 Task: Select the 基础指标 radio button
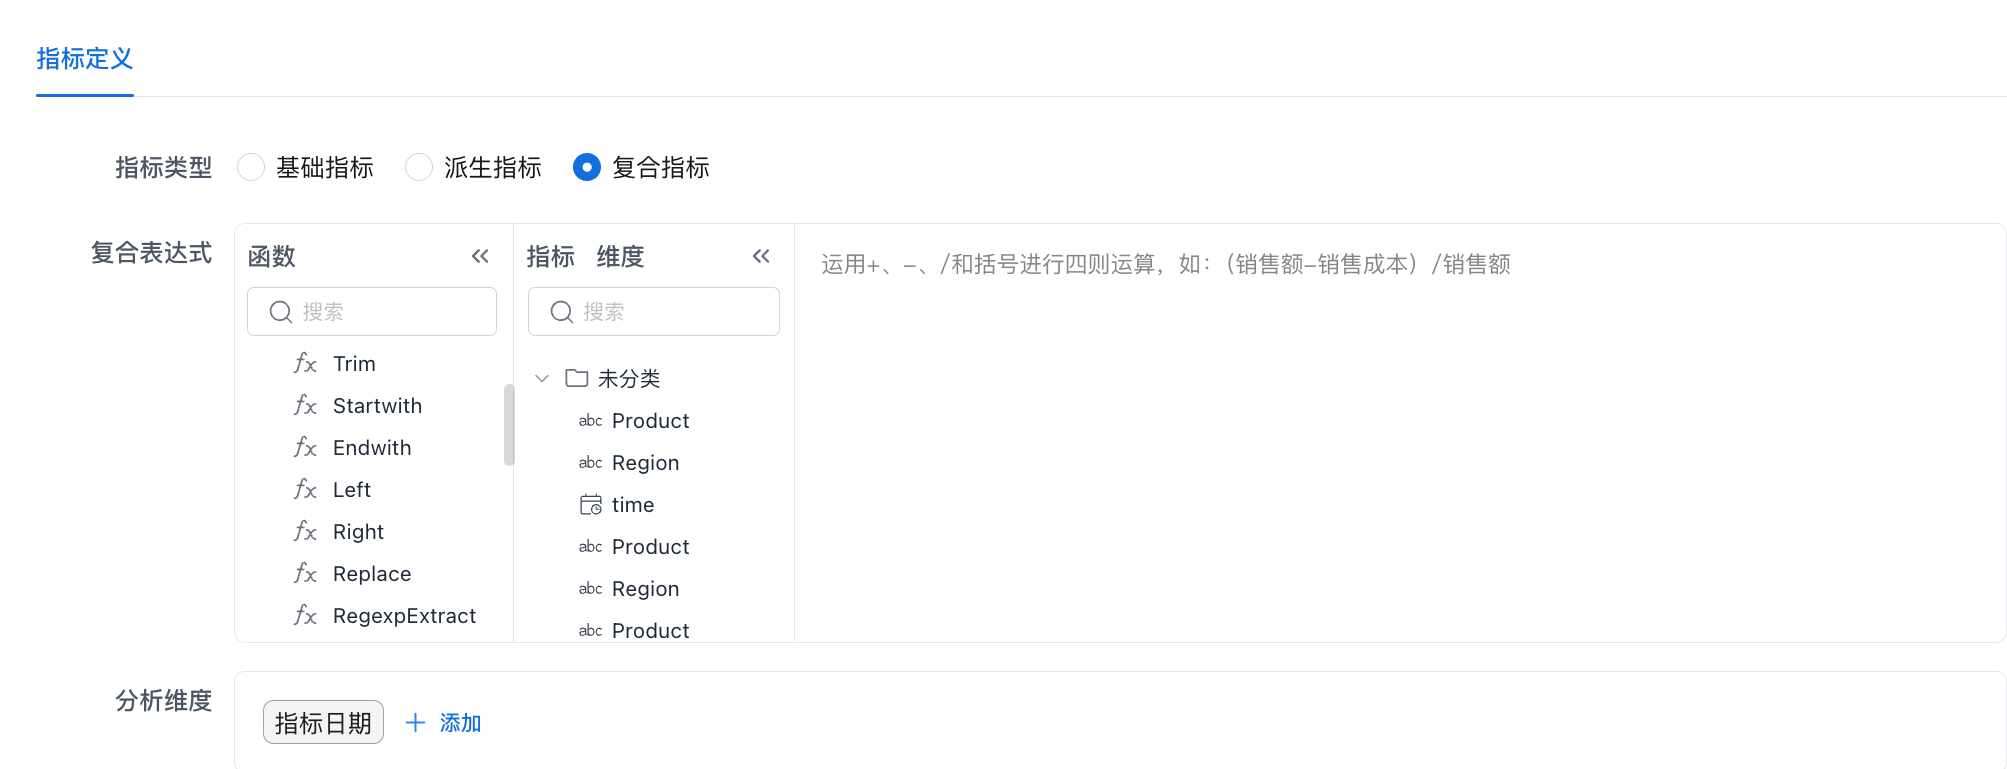251,167
